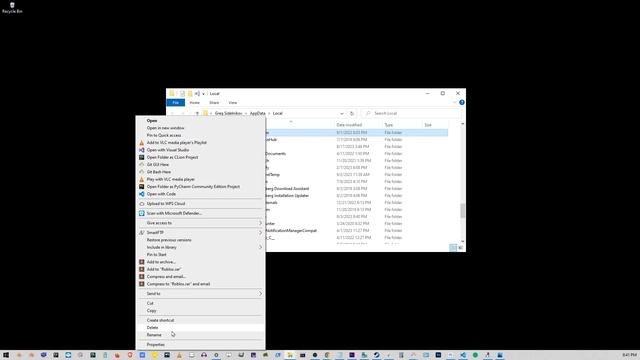Image resolution: width=640 pixels, height=360 pixels.
Task: Click the VLC cone icon in the taskbar
Action: pos(179,355)
